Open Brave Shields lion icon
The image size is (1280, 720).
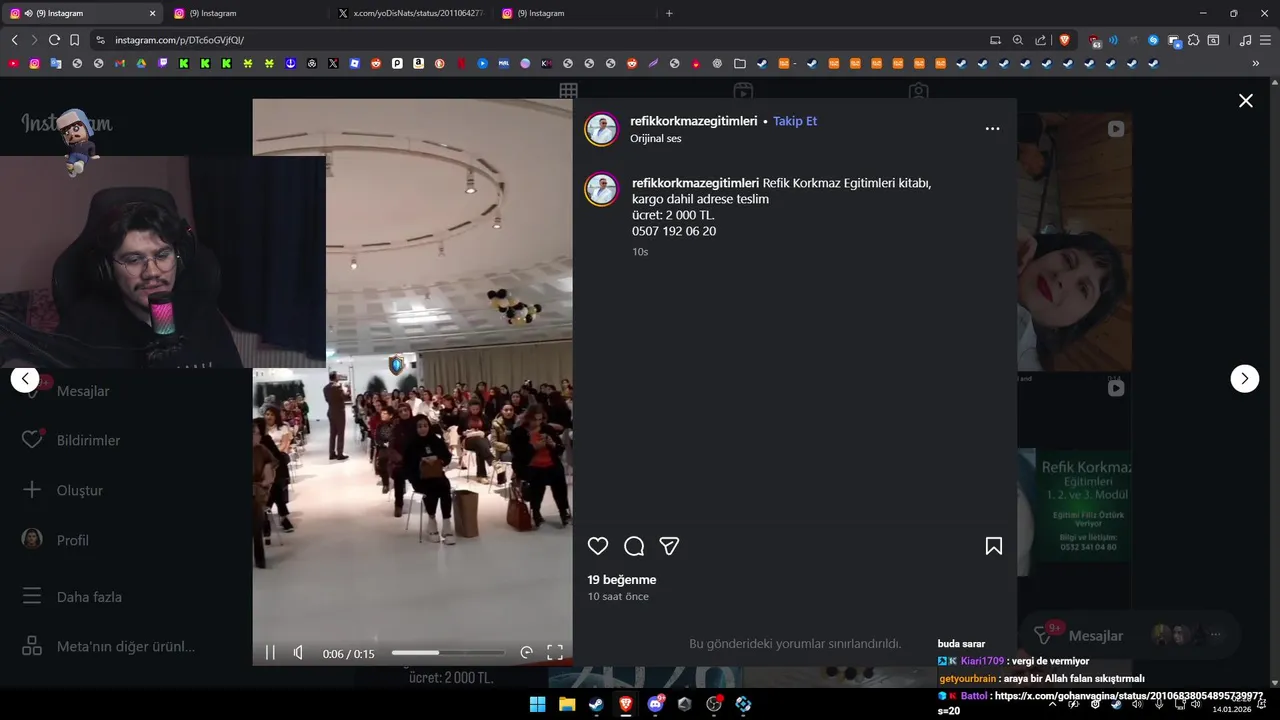point(1064,40)
